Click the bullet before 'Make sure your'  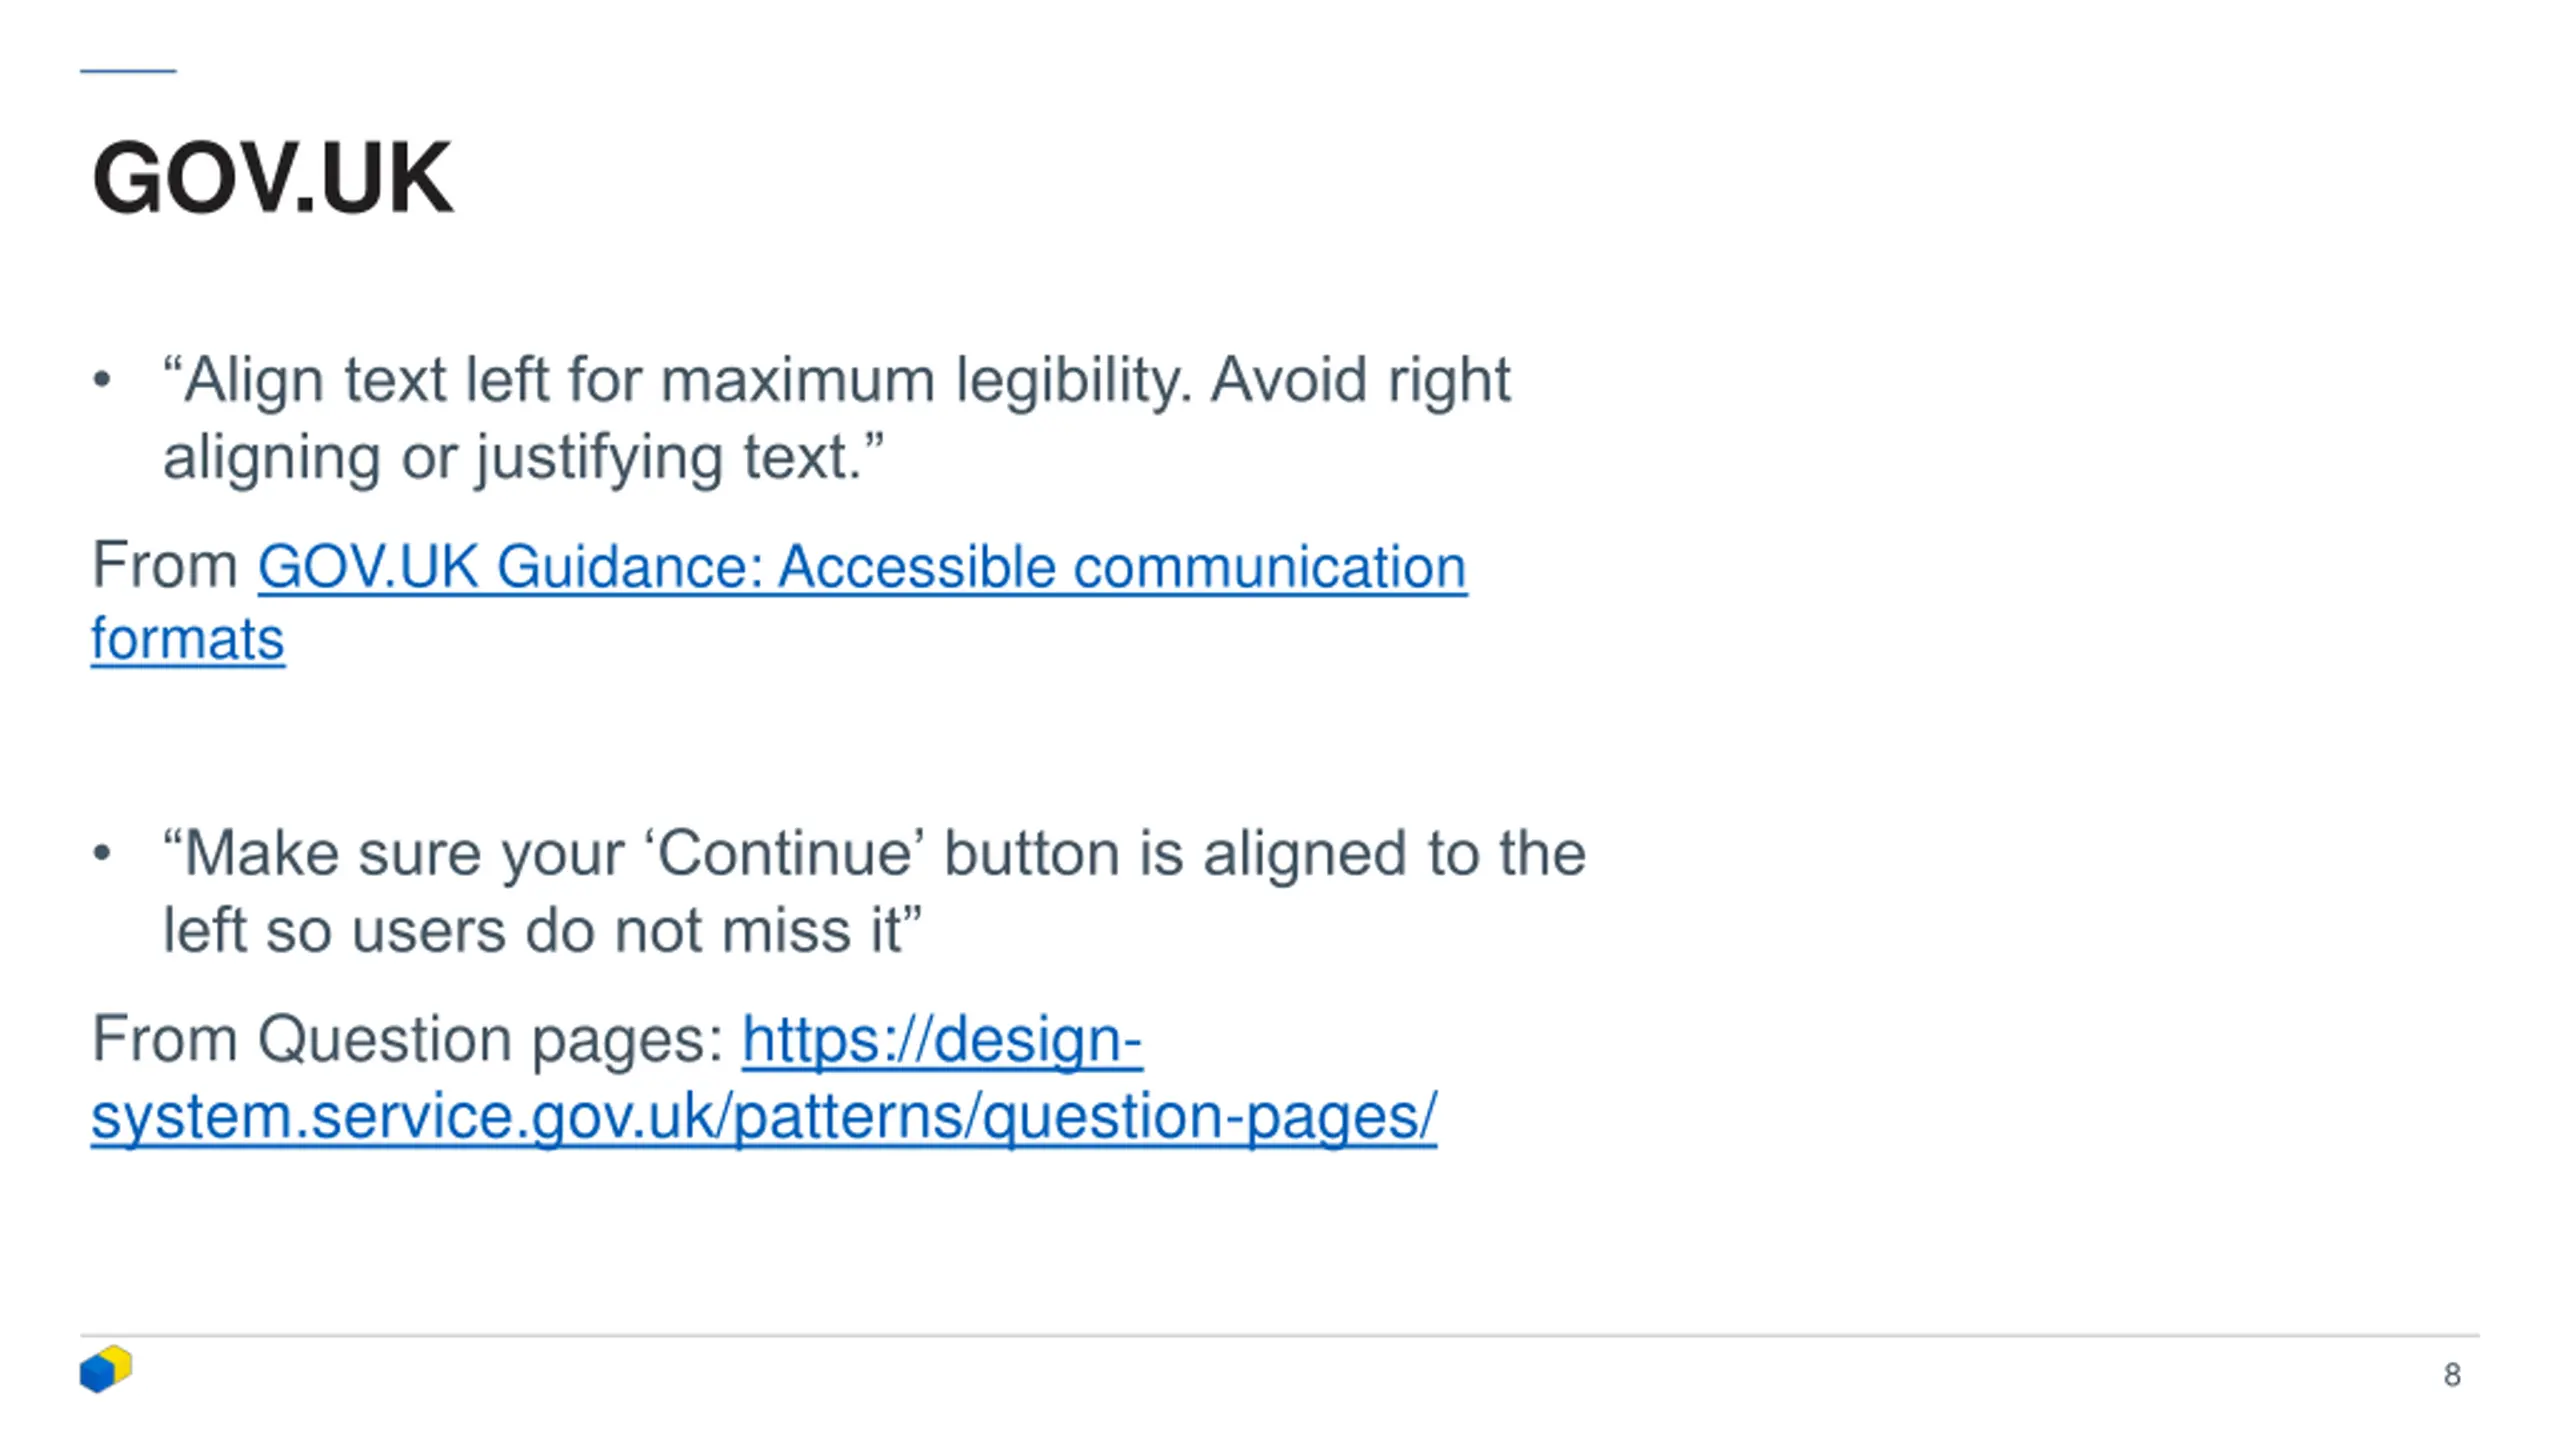pos(101,853)
